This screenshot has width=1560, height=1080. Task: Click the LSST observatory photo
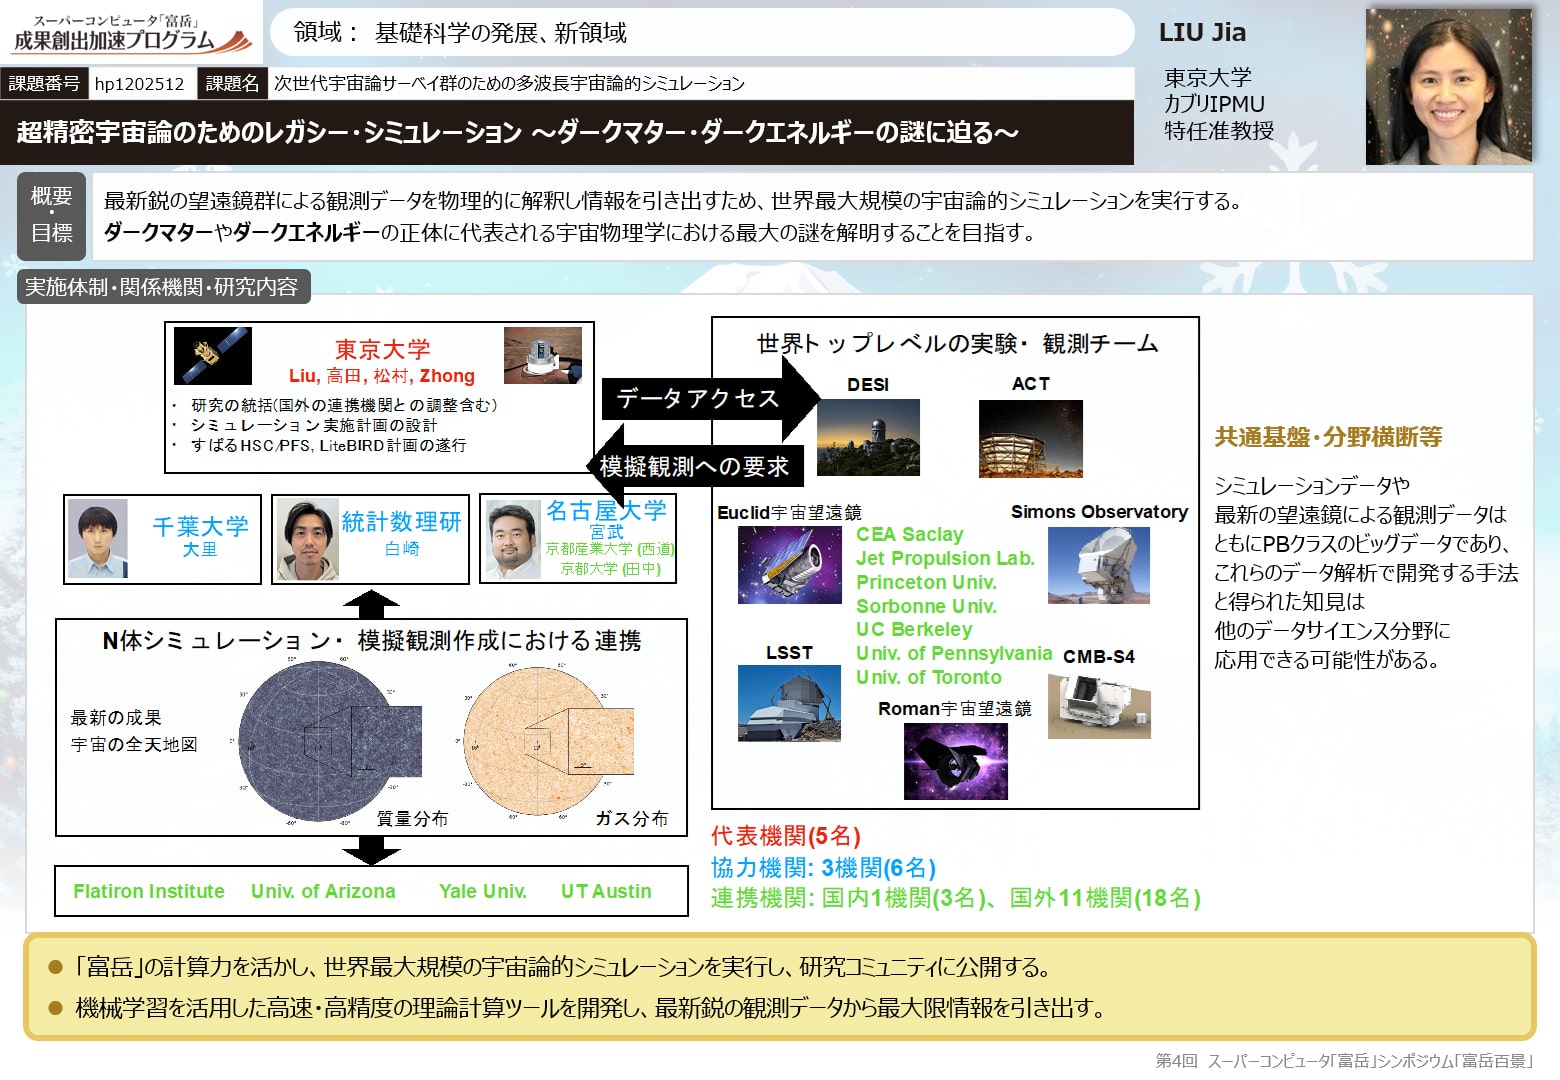(x=789, y=703)
